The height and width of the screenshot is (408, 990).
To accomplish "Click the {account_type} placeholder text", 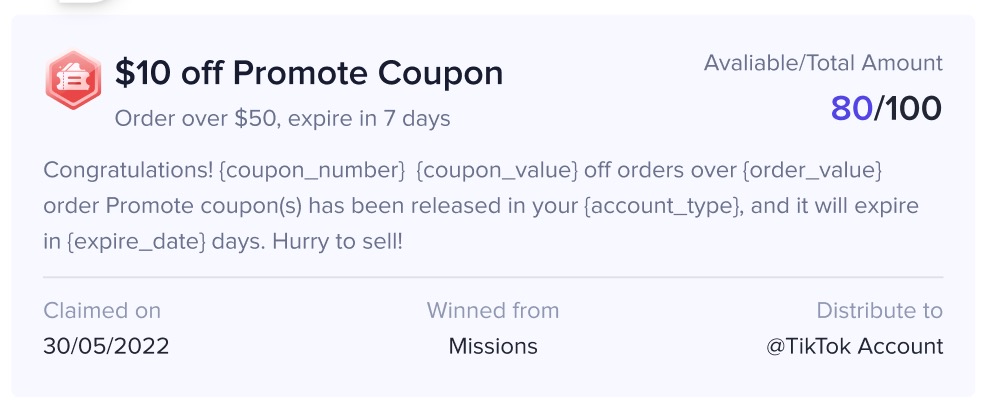I will (660, 206).
